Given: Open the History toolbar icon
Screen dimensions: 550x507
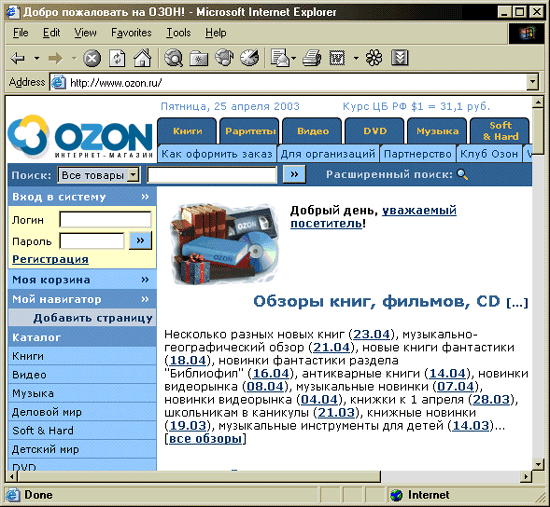Looking at the screenshot, I should pyautogui.click(x=249, y=58).
